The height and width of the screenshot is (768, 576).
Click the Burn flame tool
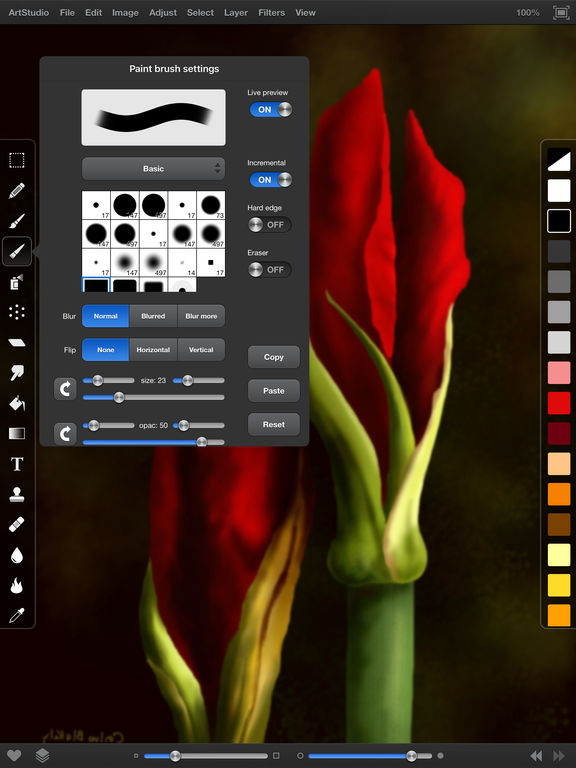(17, 585)
